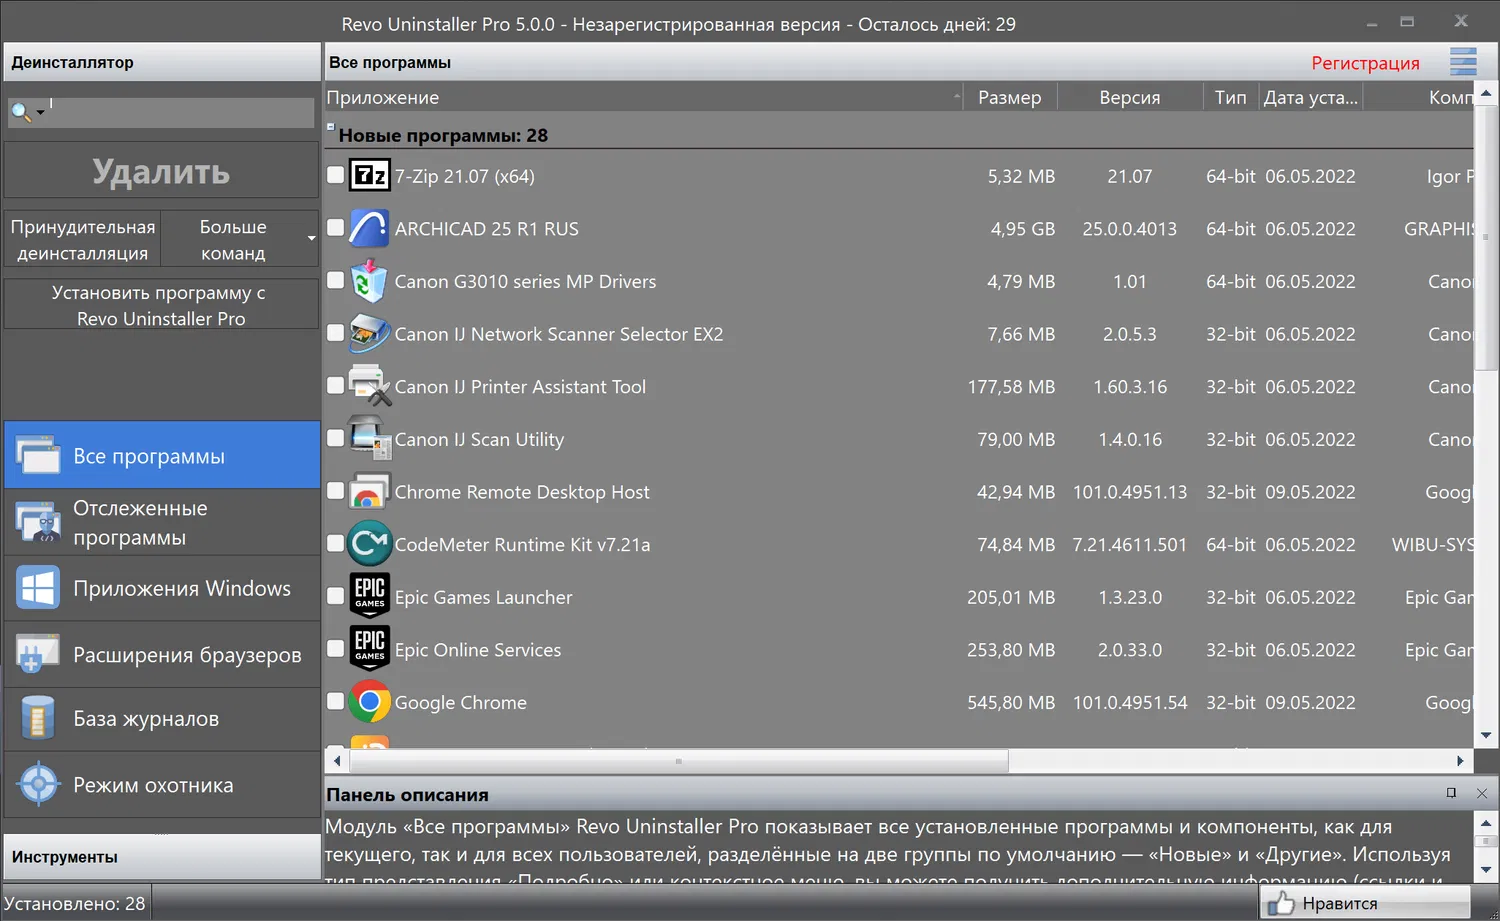Click the Chrome Remote Desktop Host icon
This screenshot has height=921, width=1500.
(x=369, y=492)
